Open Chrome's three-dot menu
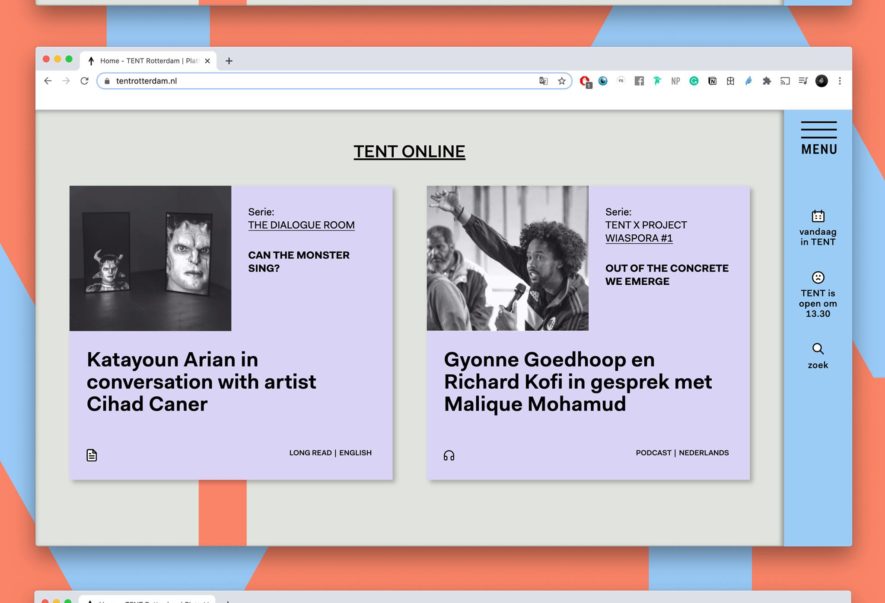Image resolution: width=885 pixels, height=603 pixels. (x=840, y=81)
